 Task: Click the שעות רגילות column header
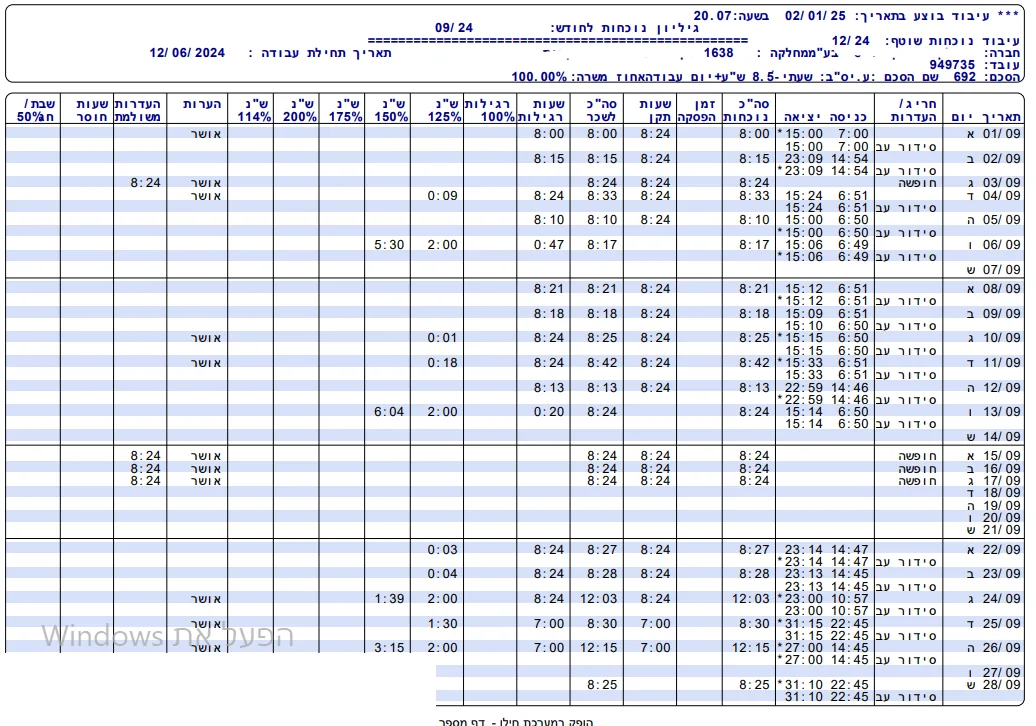pyautogui.click(x=541, y=110)
